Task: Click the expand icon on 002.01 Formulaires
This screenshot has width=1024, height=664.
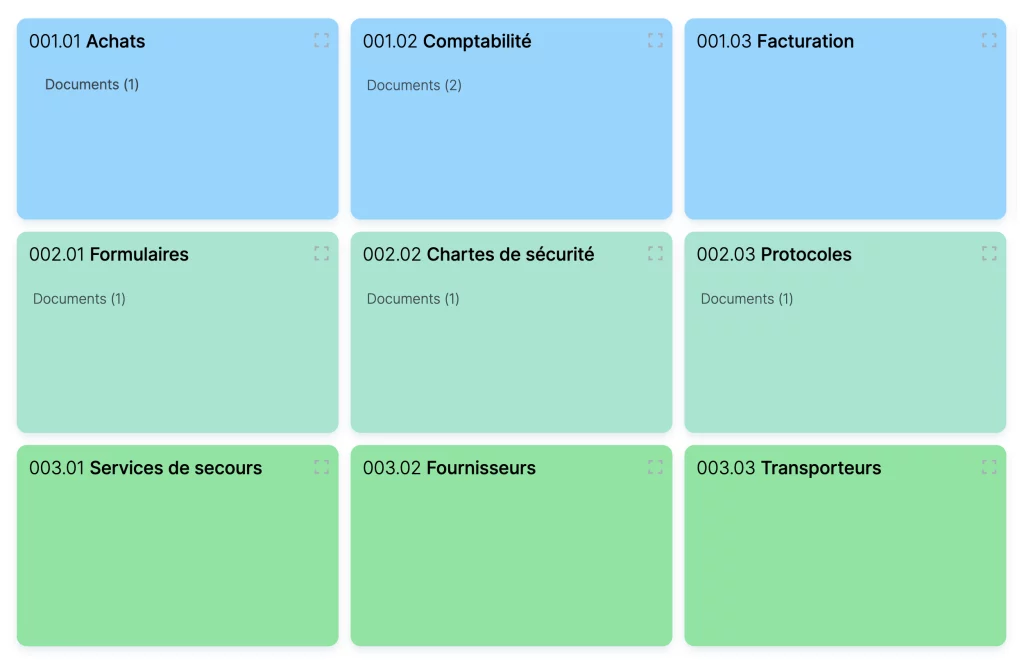Action: click(322, 253)
